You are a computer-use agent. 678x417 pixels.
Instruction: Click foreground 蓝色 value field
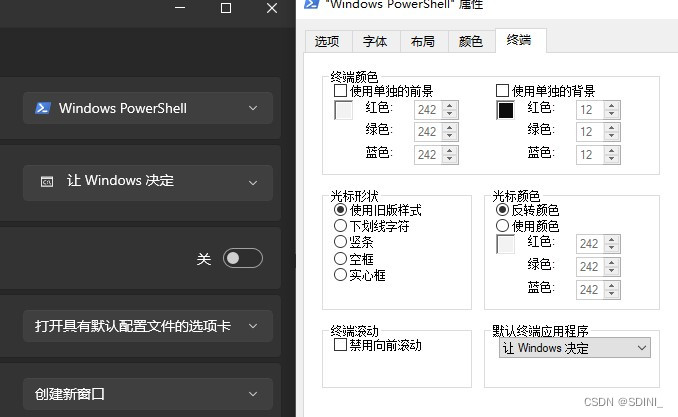(428, 155)
